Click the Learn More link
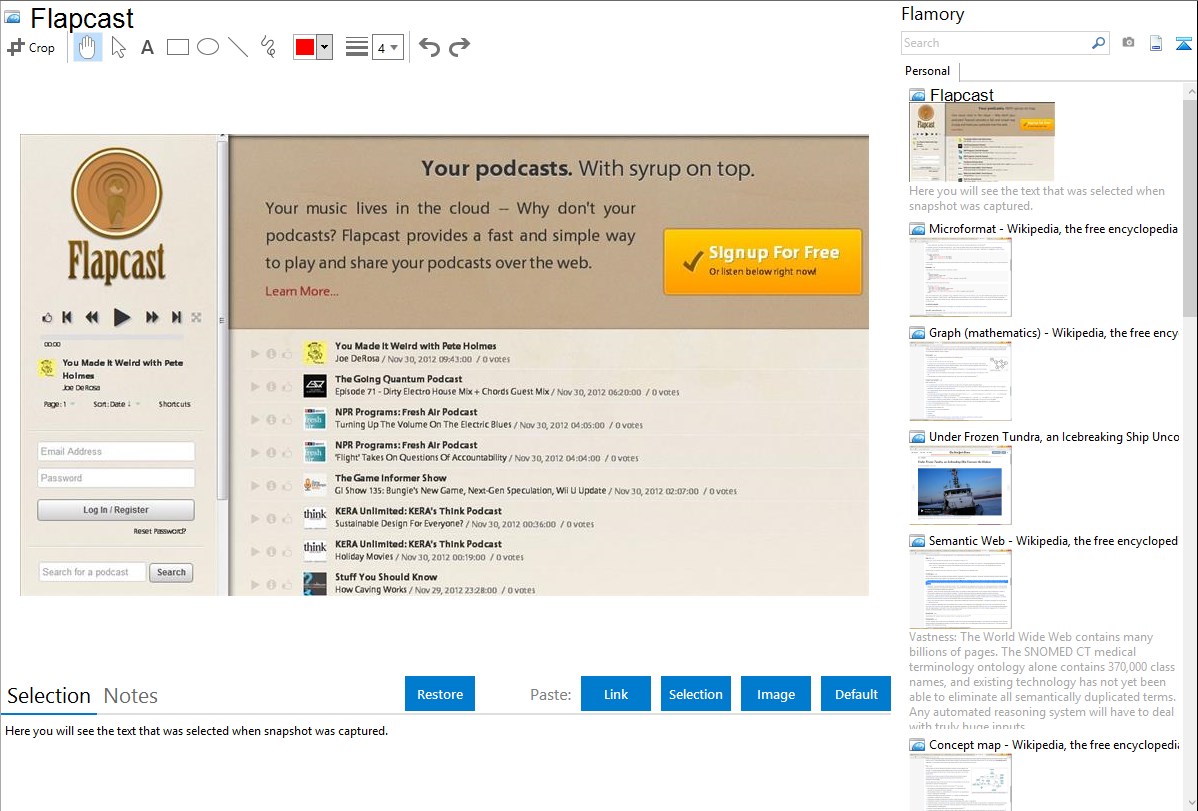This screenshot has width=1198, height=811. [x=302, y=291]
